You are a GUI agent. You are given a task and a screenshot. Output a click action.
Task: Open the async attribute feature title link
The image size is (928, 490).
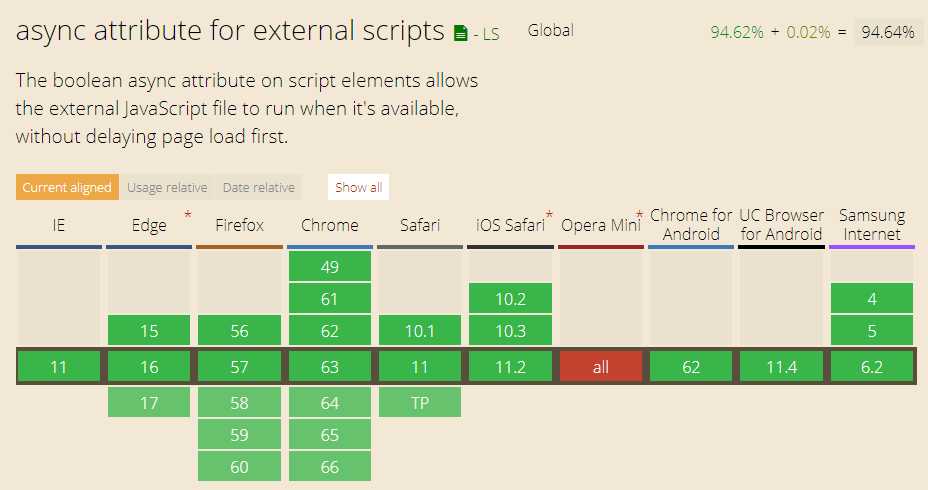(x=230, y=31)
